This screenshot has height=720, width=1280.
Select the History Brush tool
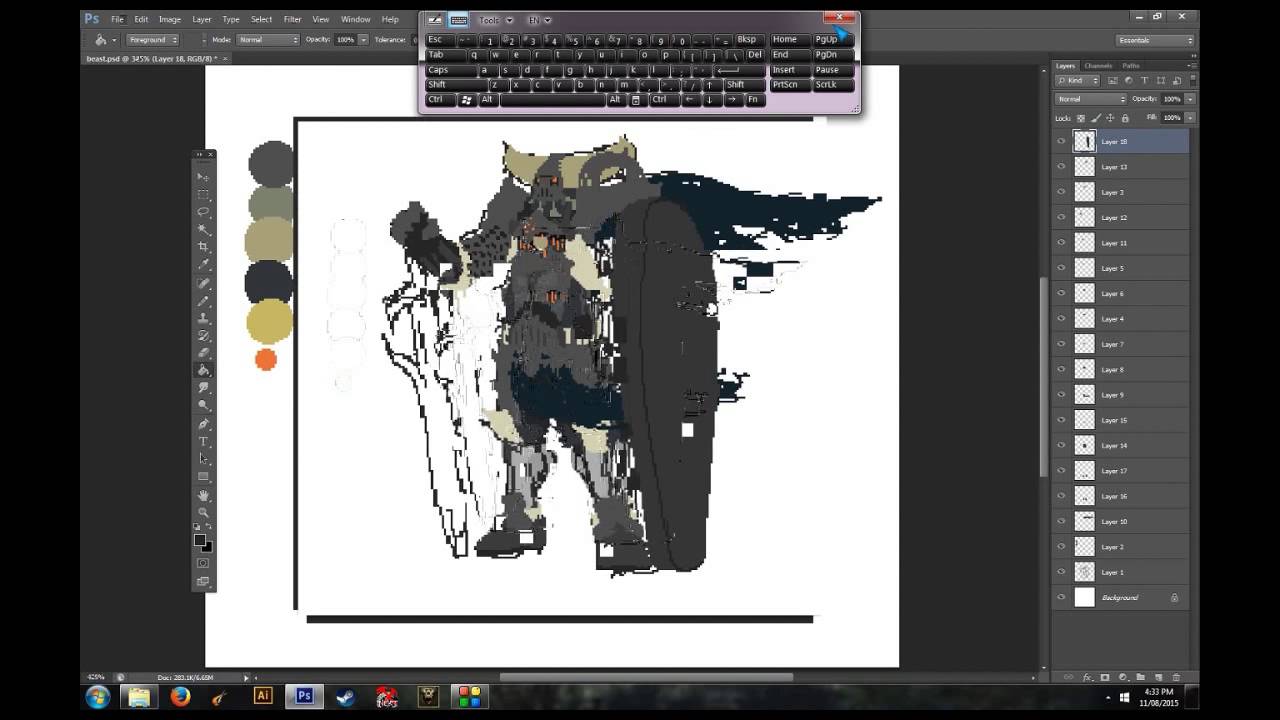[203, 336]
